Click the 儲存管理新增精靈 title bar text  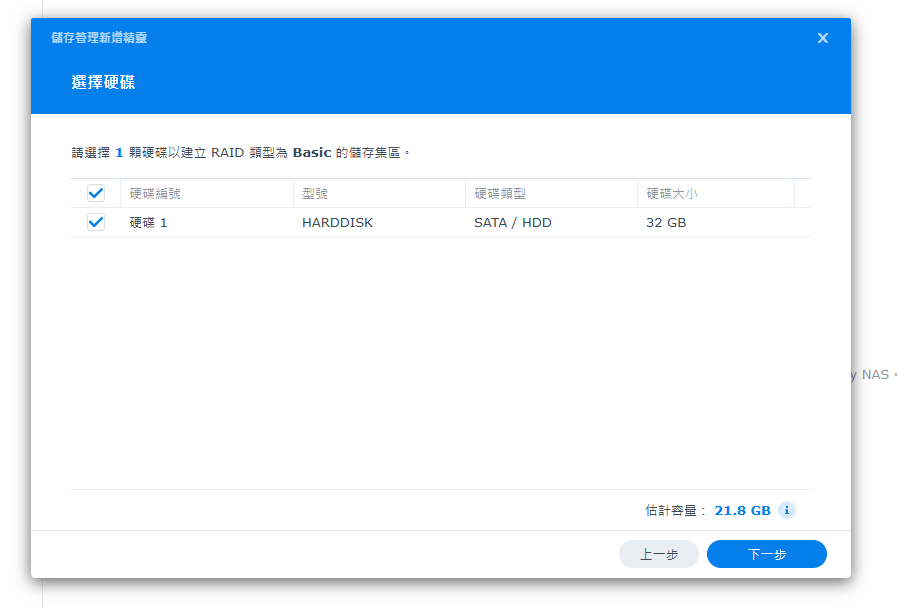[x=99, y=38]
